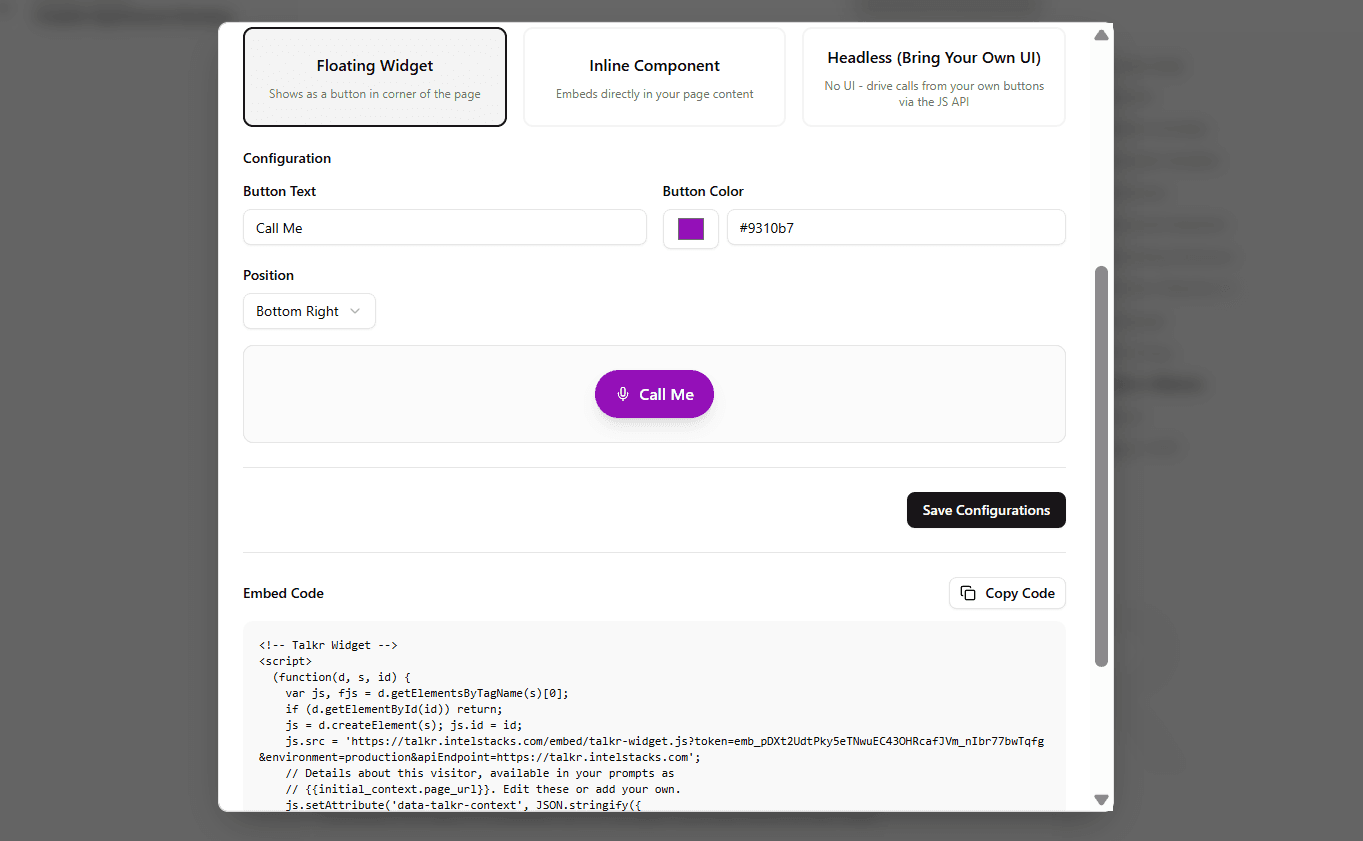Screen dimensions: 1363x841
Task: Pick the Headless (Bring Your Own UI) option
Action: (934, 77)
